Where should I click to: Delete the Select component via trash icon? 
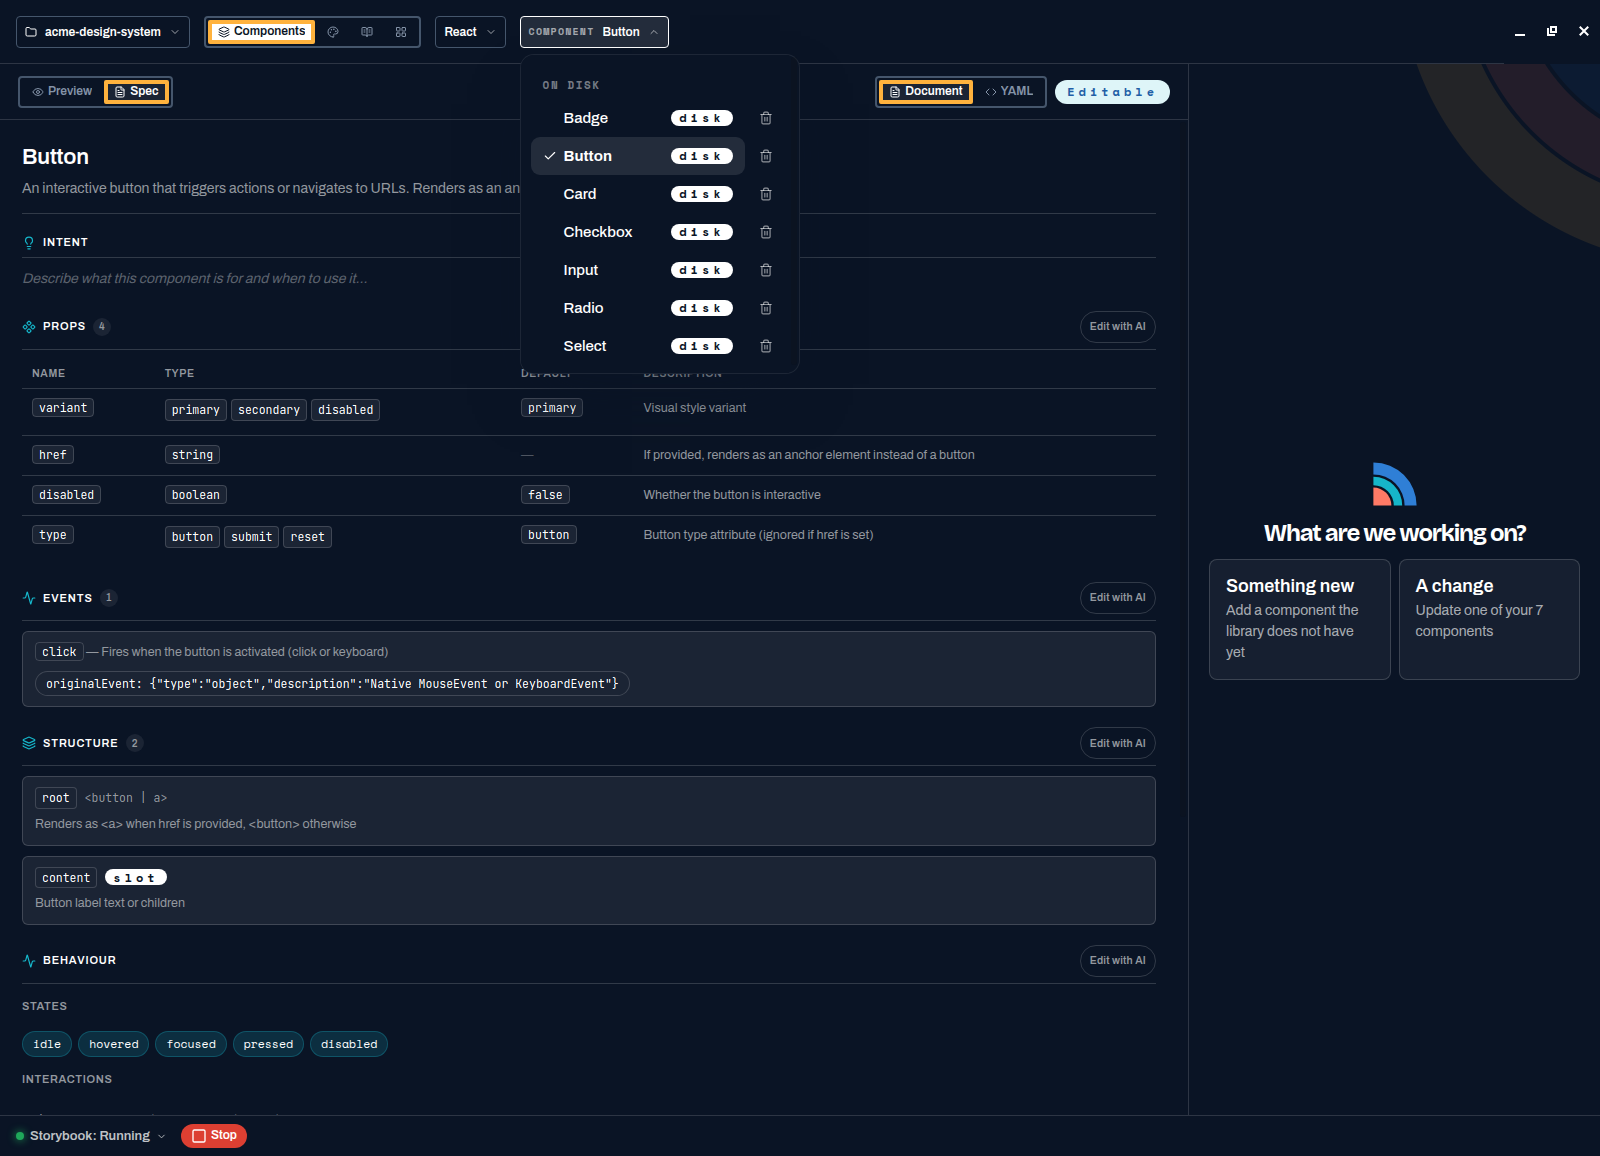[766, 346]
